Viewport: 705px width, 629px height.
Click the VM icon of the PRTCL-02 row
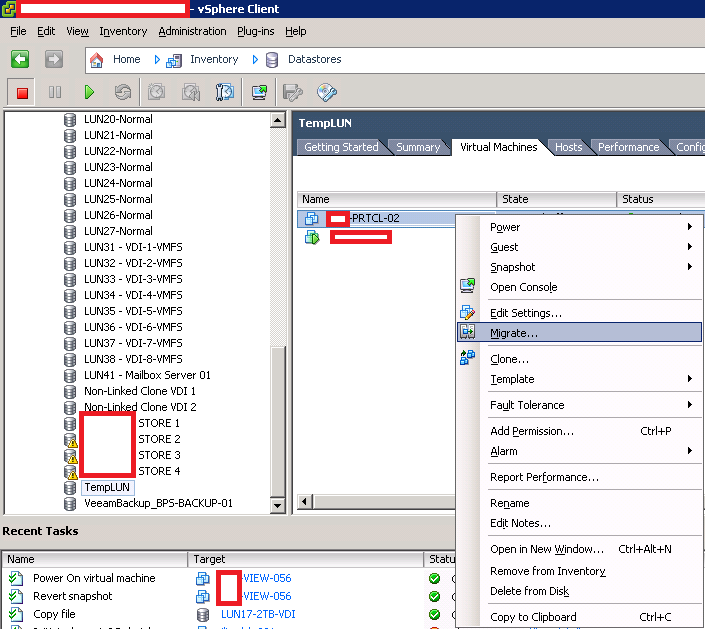click(x=311, y=219)
